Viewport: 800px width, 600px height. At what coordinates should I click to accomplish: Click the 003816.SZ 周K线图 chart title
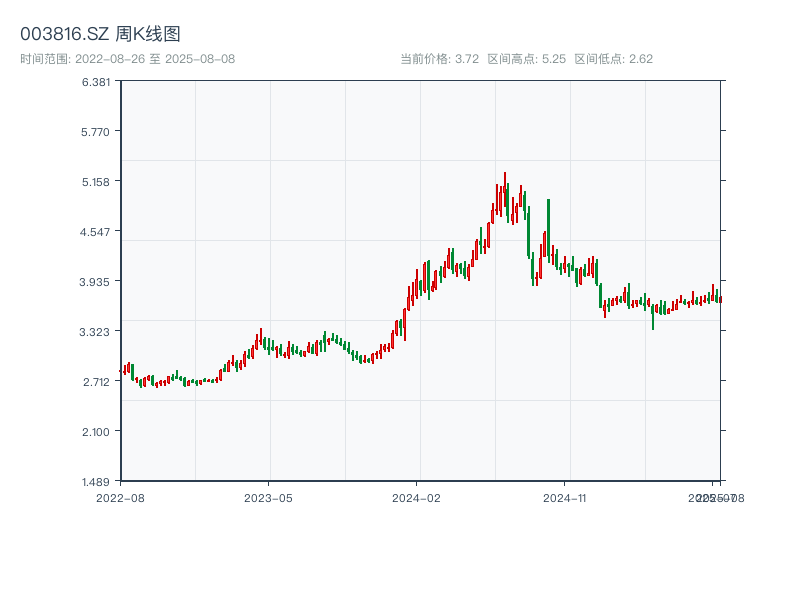click(x=100, y=34)
